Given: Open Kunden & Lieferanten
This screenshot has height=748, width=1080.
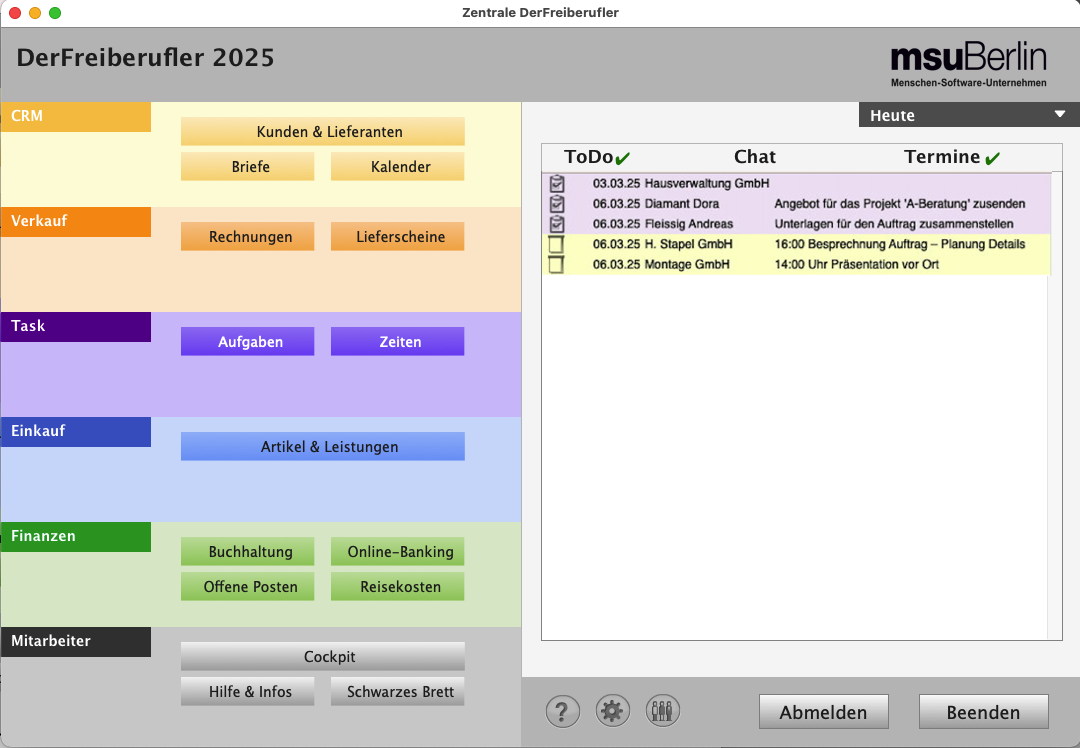Looking at the screenshot, I should point(322,132).
